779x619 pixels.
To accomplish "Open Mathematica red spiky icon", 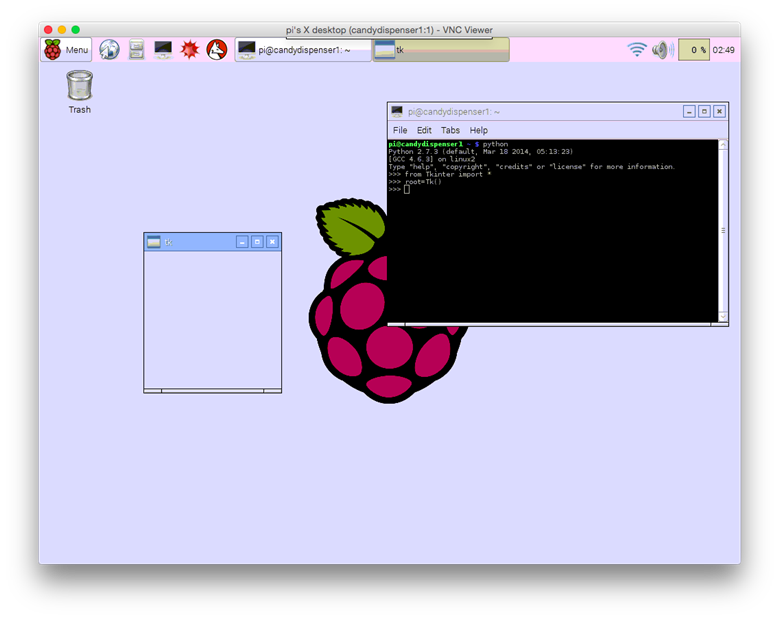I will pyautogui.click(x=190, y=50).
